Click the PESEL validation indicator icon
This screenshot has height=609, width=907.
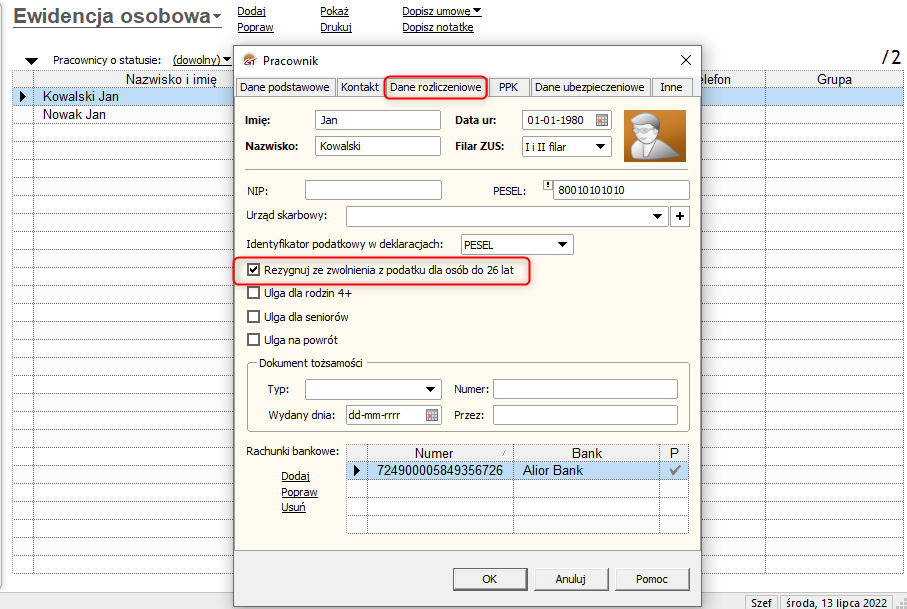point(547,185)
